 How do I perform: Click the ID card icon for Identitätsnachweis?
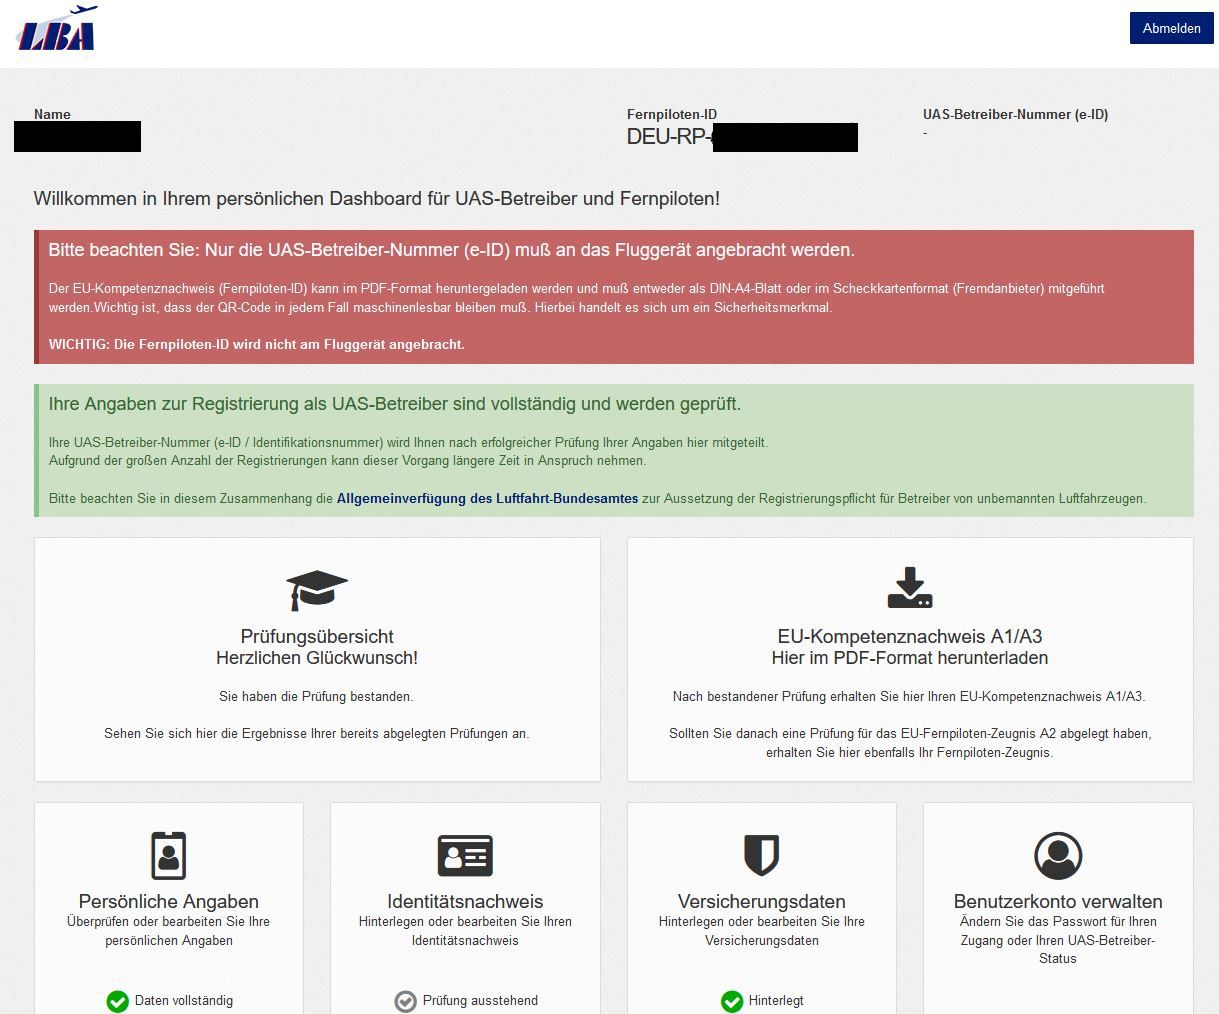[465, 855]
